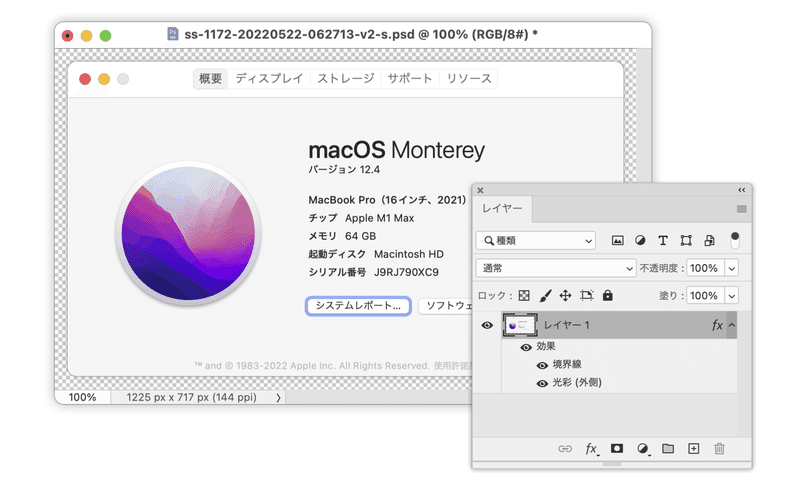Image resolution: width=800 pixels, height=484 pixels.
Task: Open Layers panel hamburger menu
Action: click(741, 209)
